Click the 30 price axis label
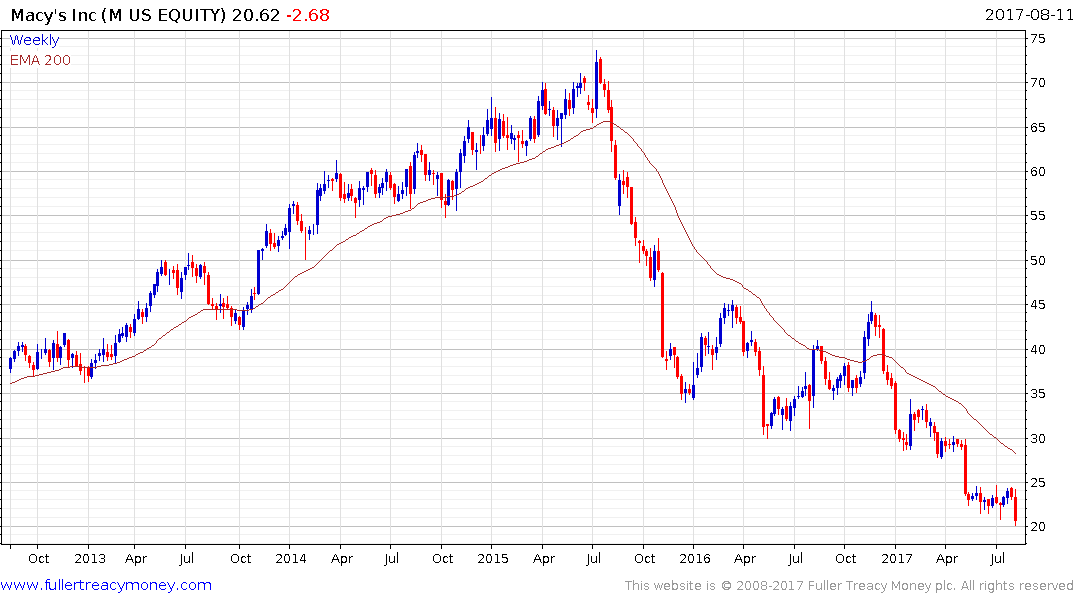The height and width of the screenshot is (600, 1075). click(x=1038, y=439)
